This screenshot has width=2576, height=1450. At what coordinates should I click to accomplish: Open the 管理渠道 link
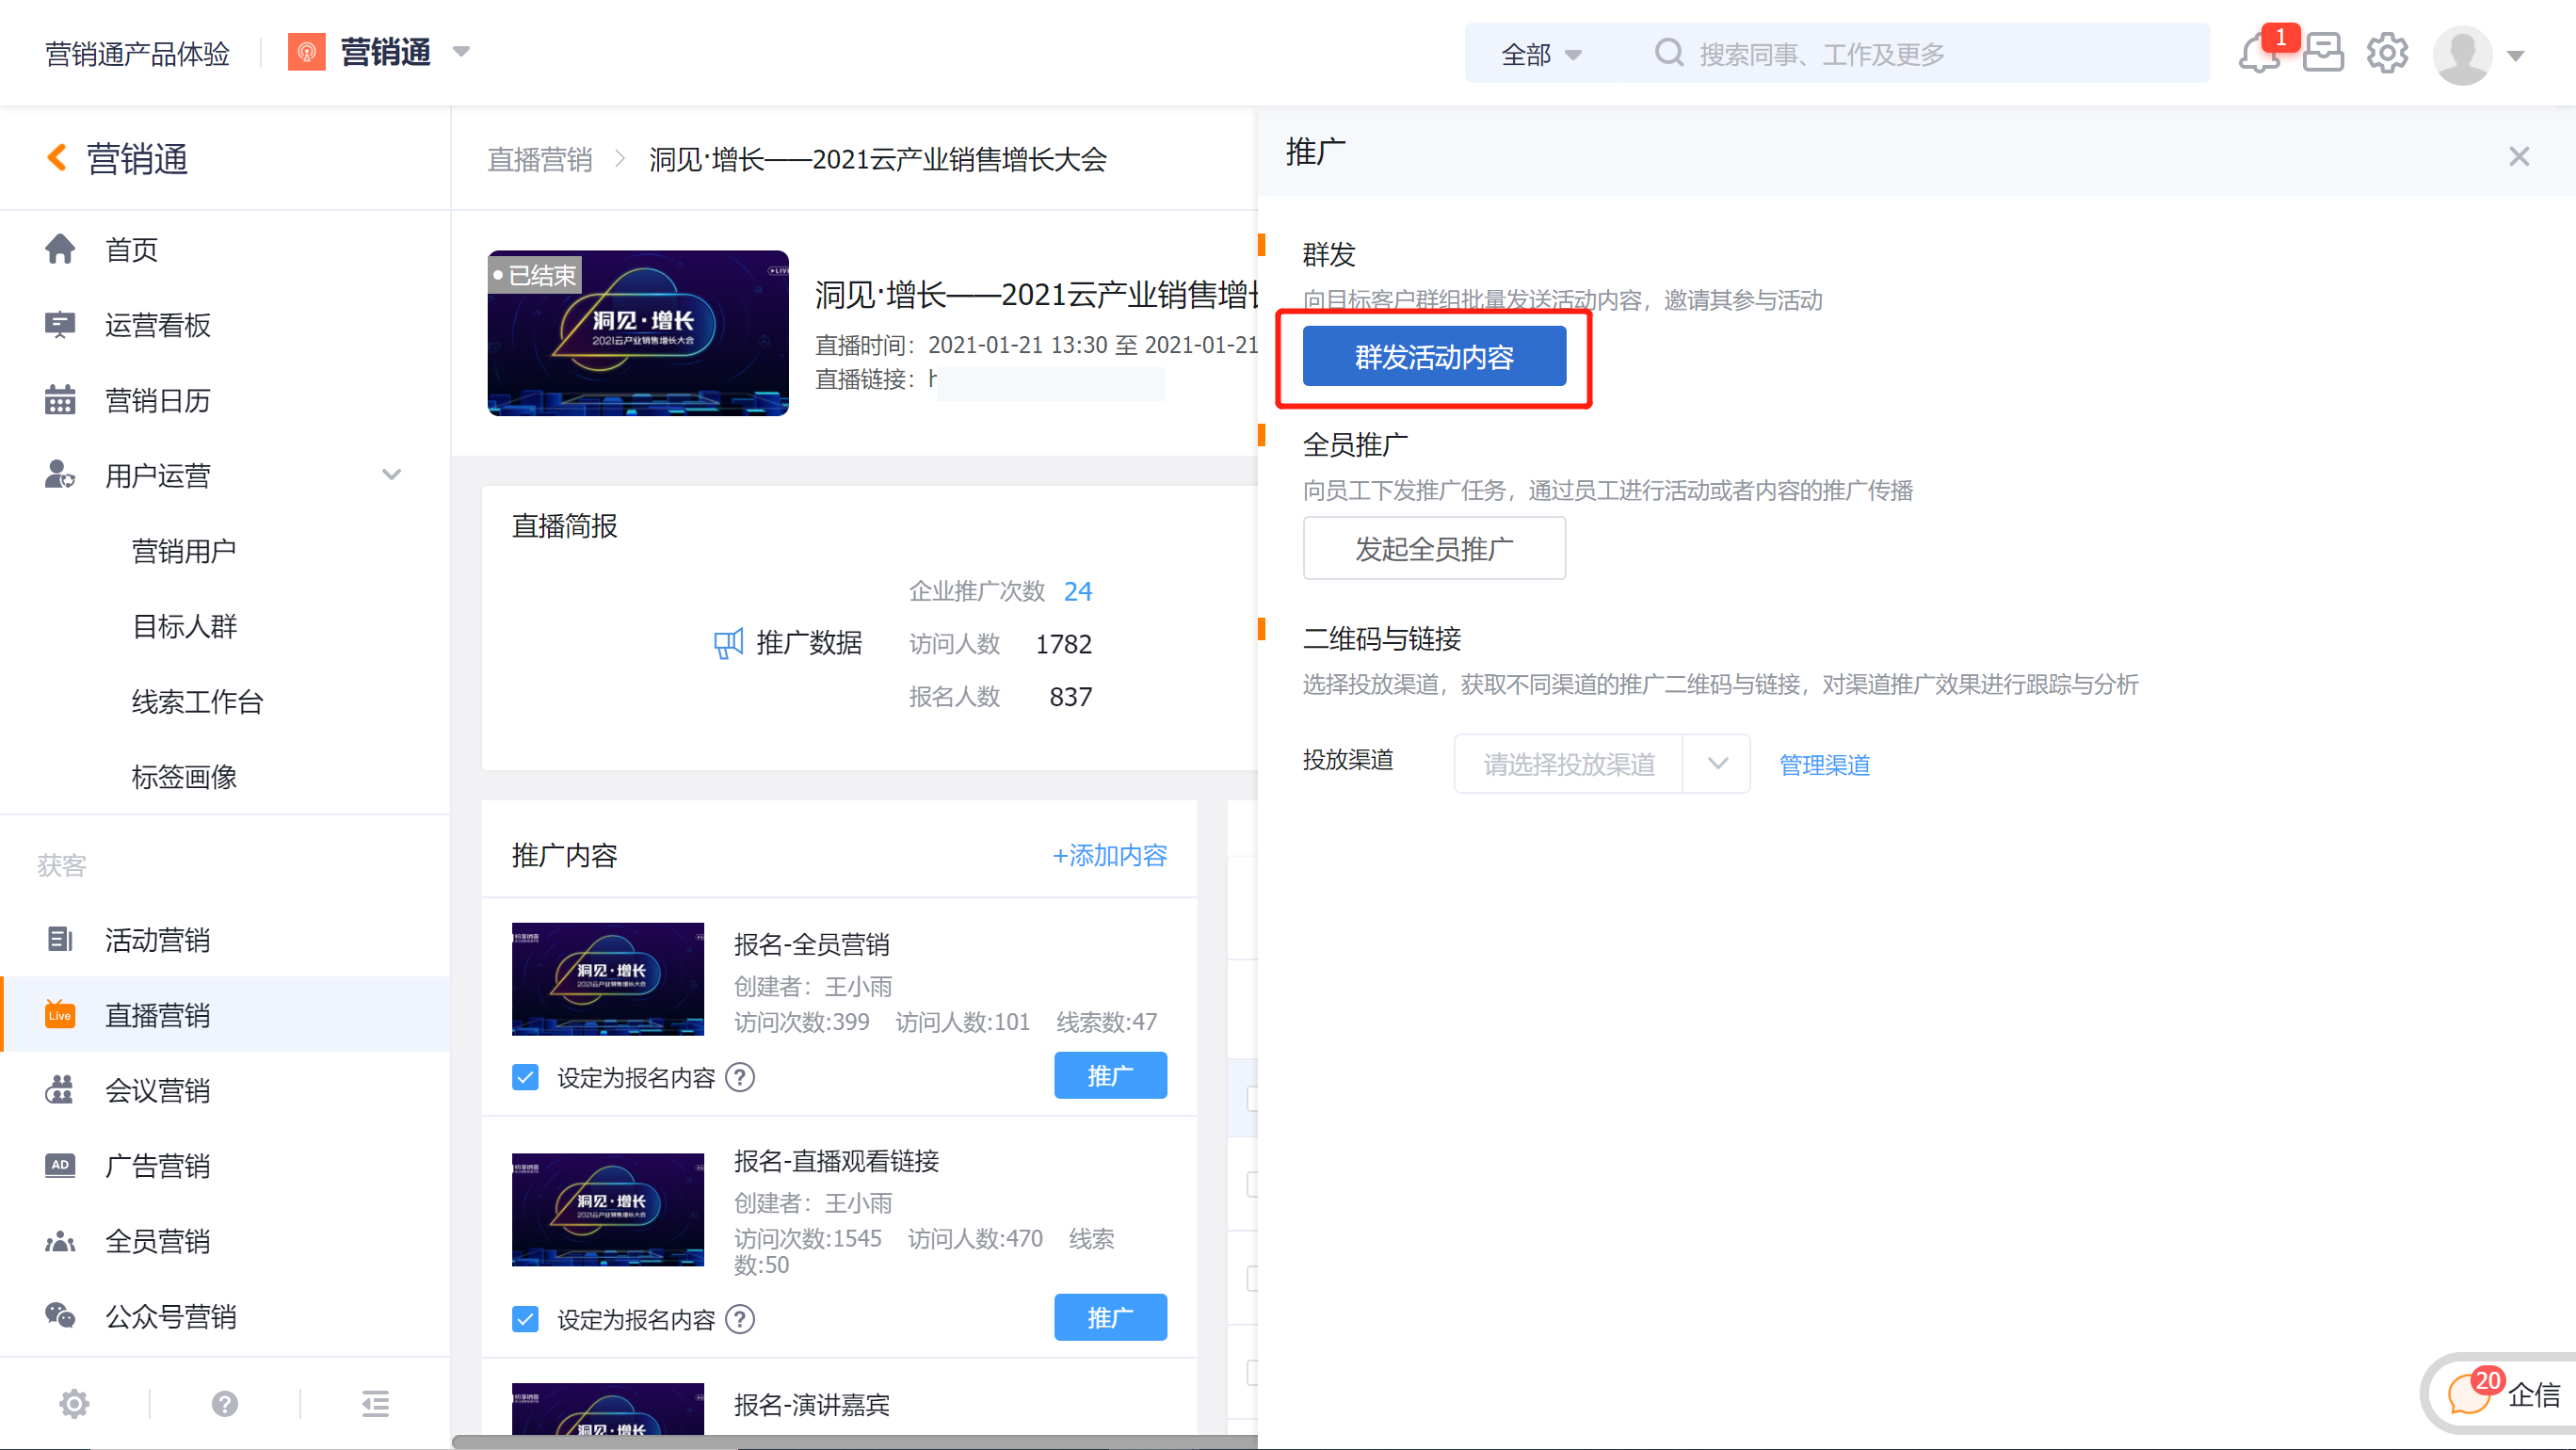[x=1824, y=764]
